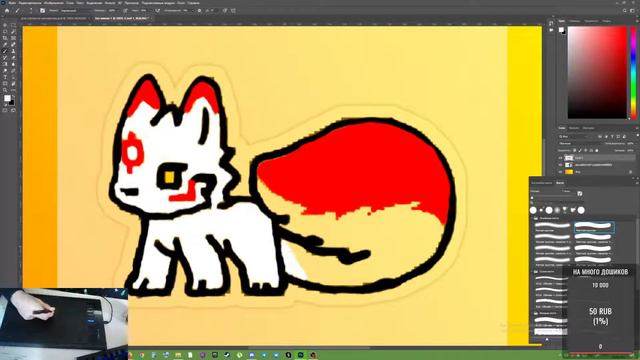
Task: Select the Brush tool in the toolbox
Action: (x=5, y=51)
